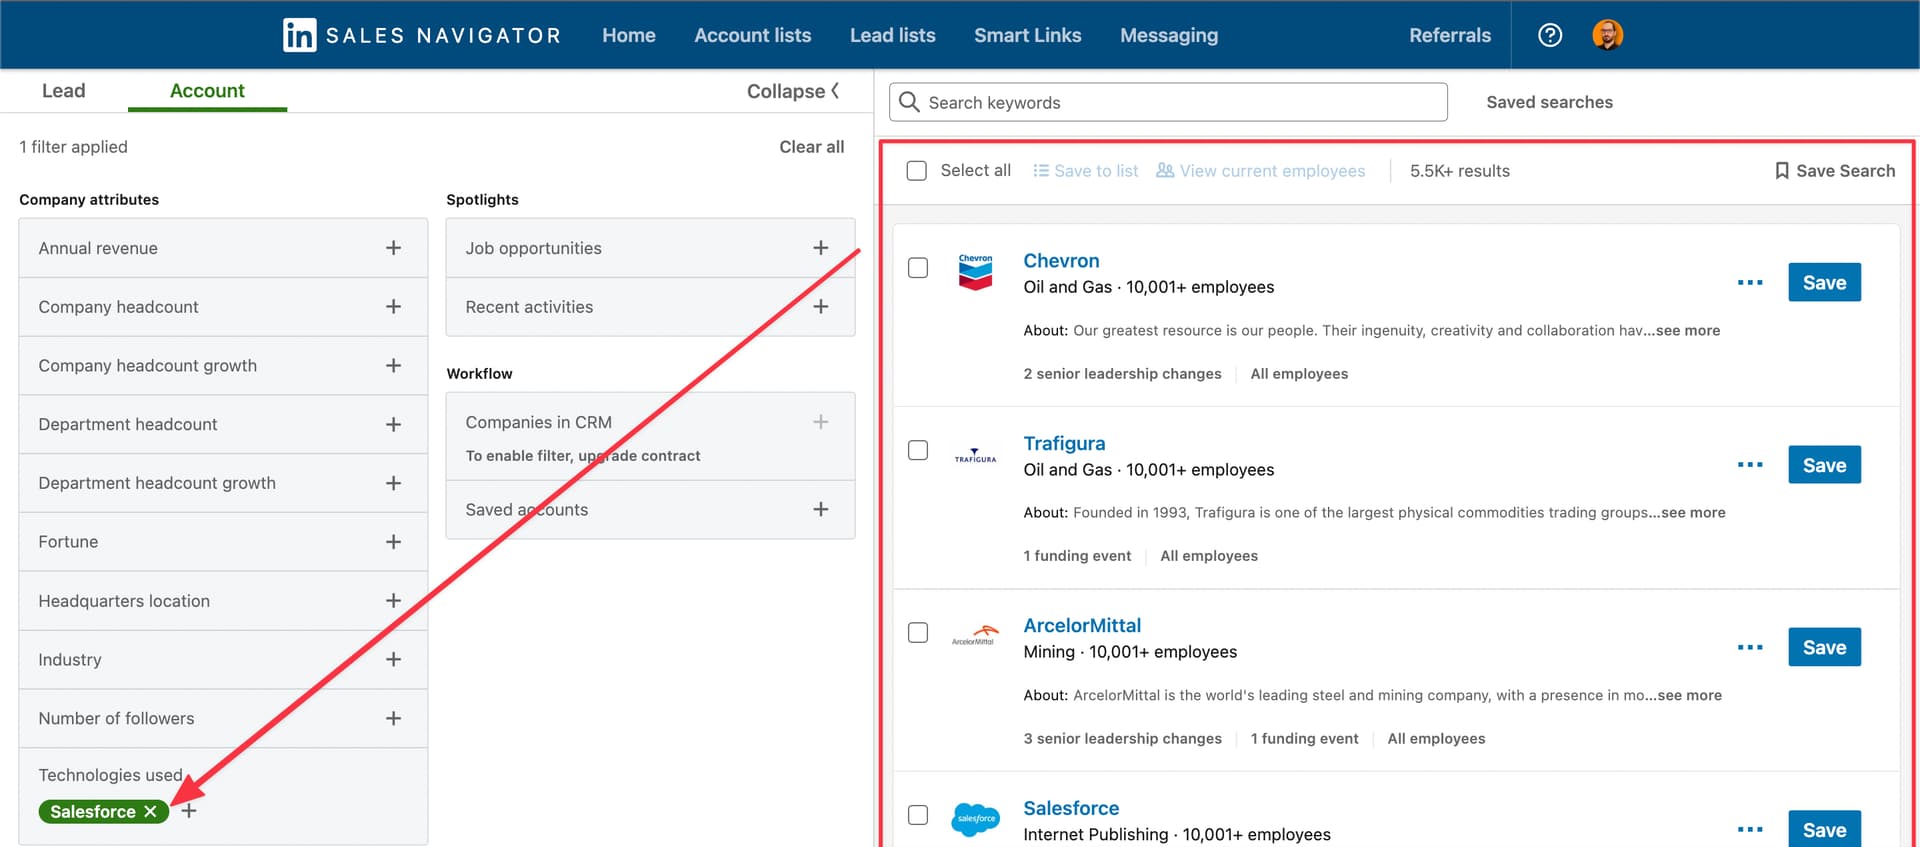Open Lead lists in top navigation
This screenshot has width=1920, height=847.
893,35
